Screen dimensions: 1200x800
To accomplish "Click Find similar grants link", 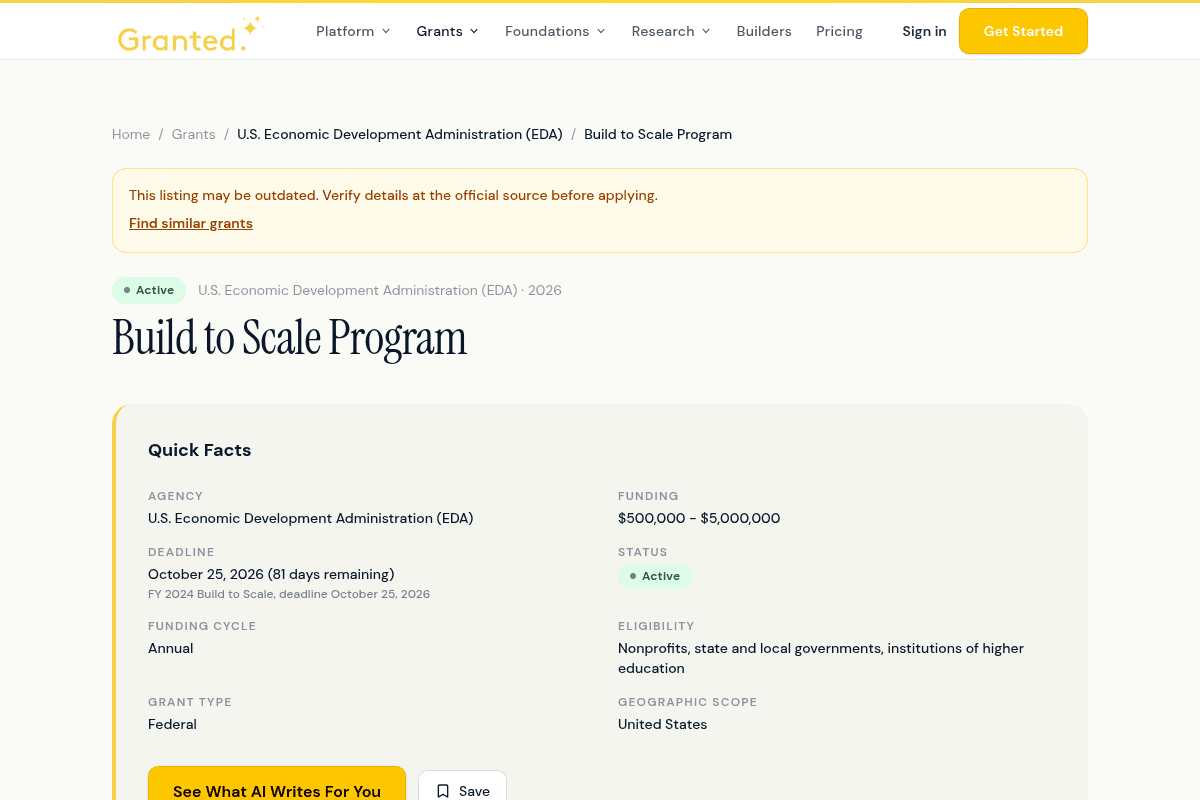I will (x=191, y=223).
